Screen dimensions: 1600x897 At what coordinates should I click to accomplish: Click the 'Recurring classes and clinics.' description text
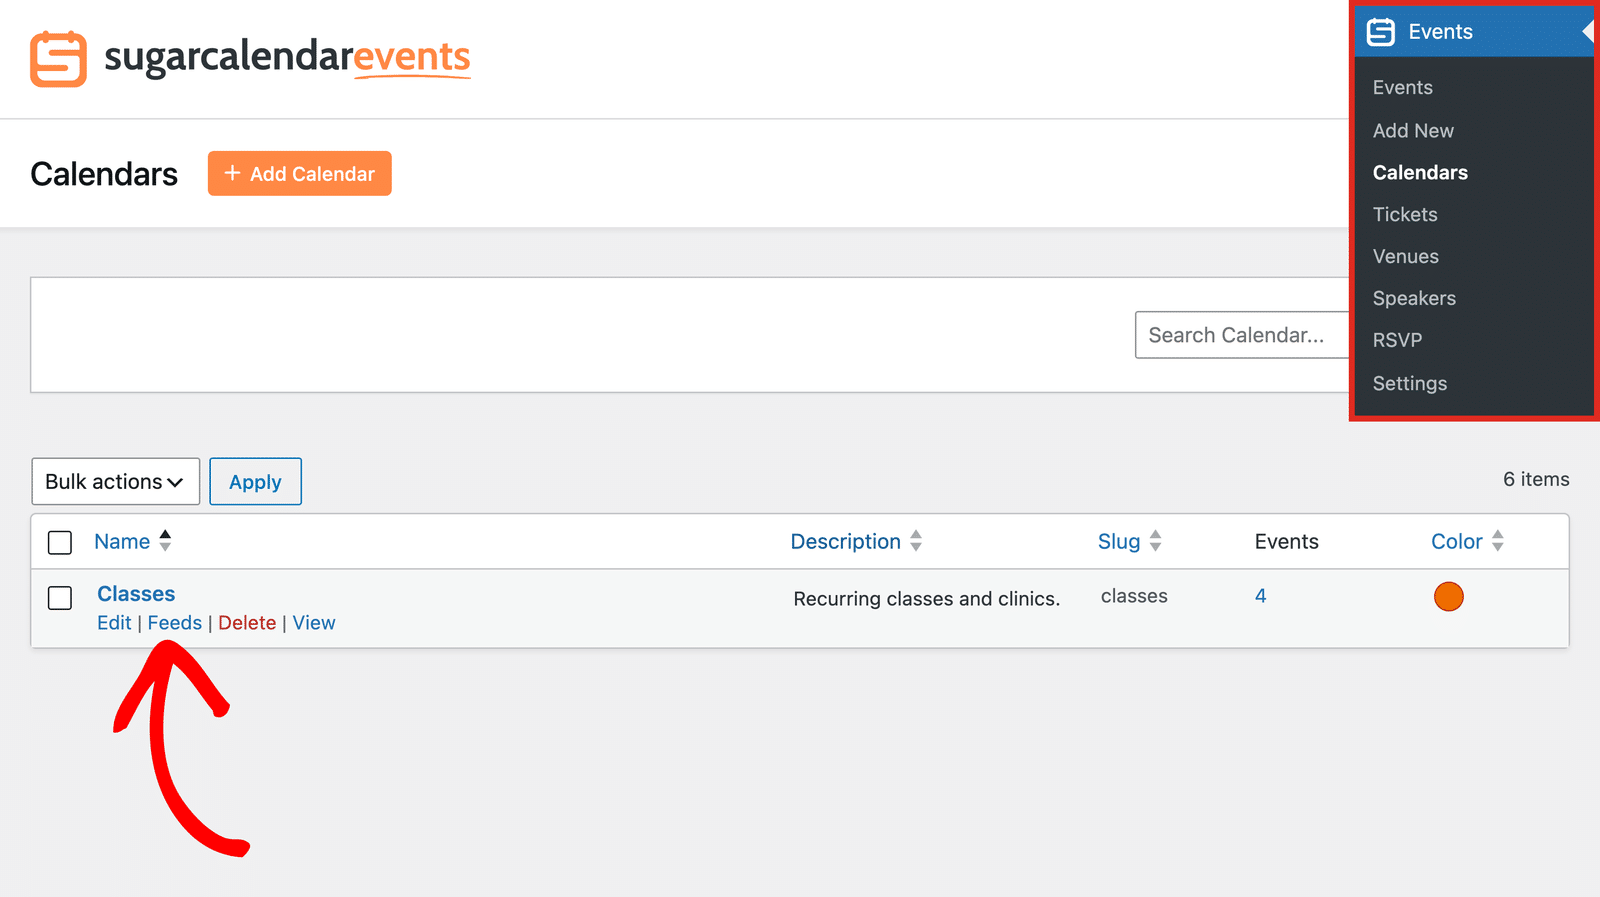click(927, 599)
